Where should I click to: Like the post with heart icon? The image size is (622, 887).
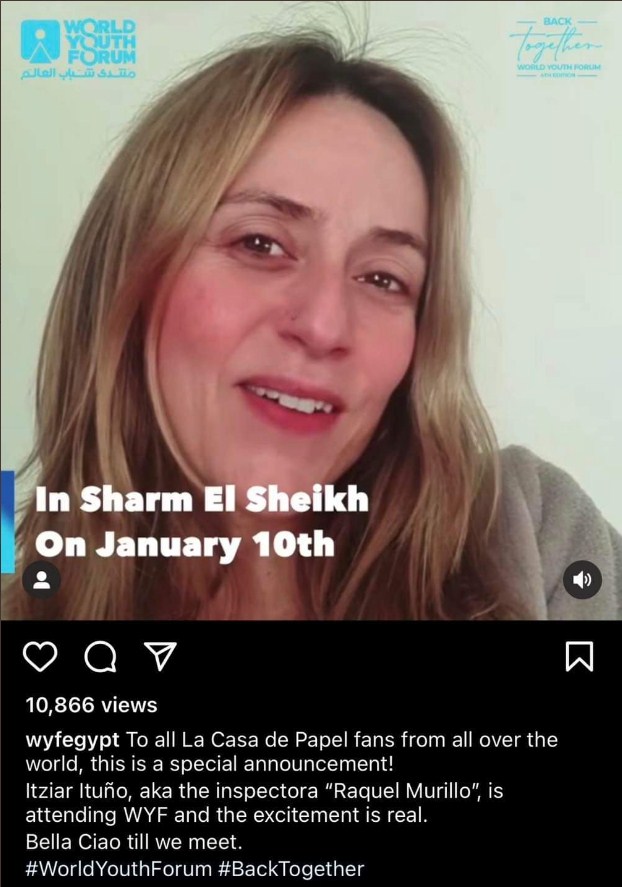click(40, 657)
